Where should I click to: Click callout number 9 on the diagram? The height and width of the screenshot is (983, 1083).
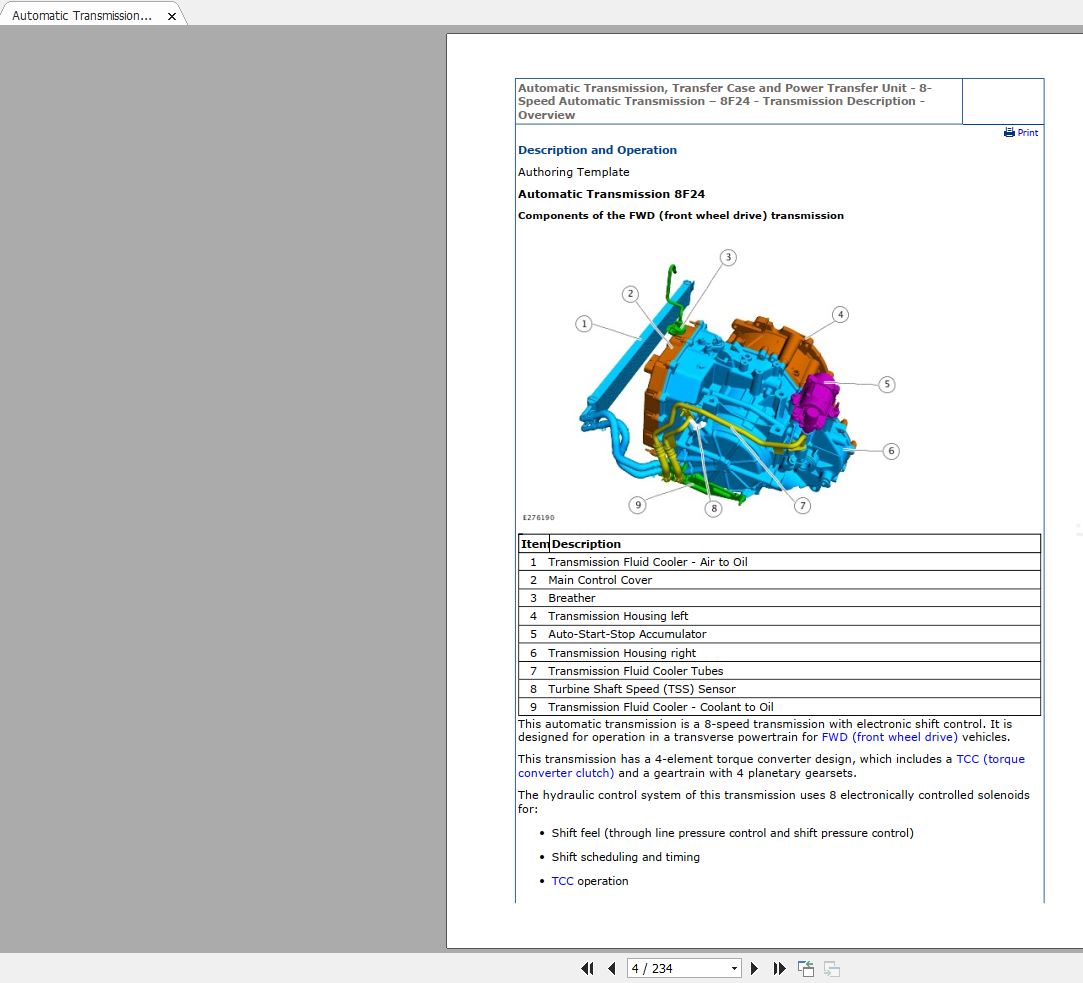coord(638,505)
